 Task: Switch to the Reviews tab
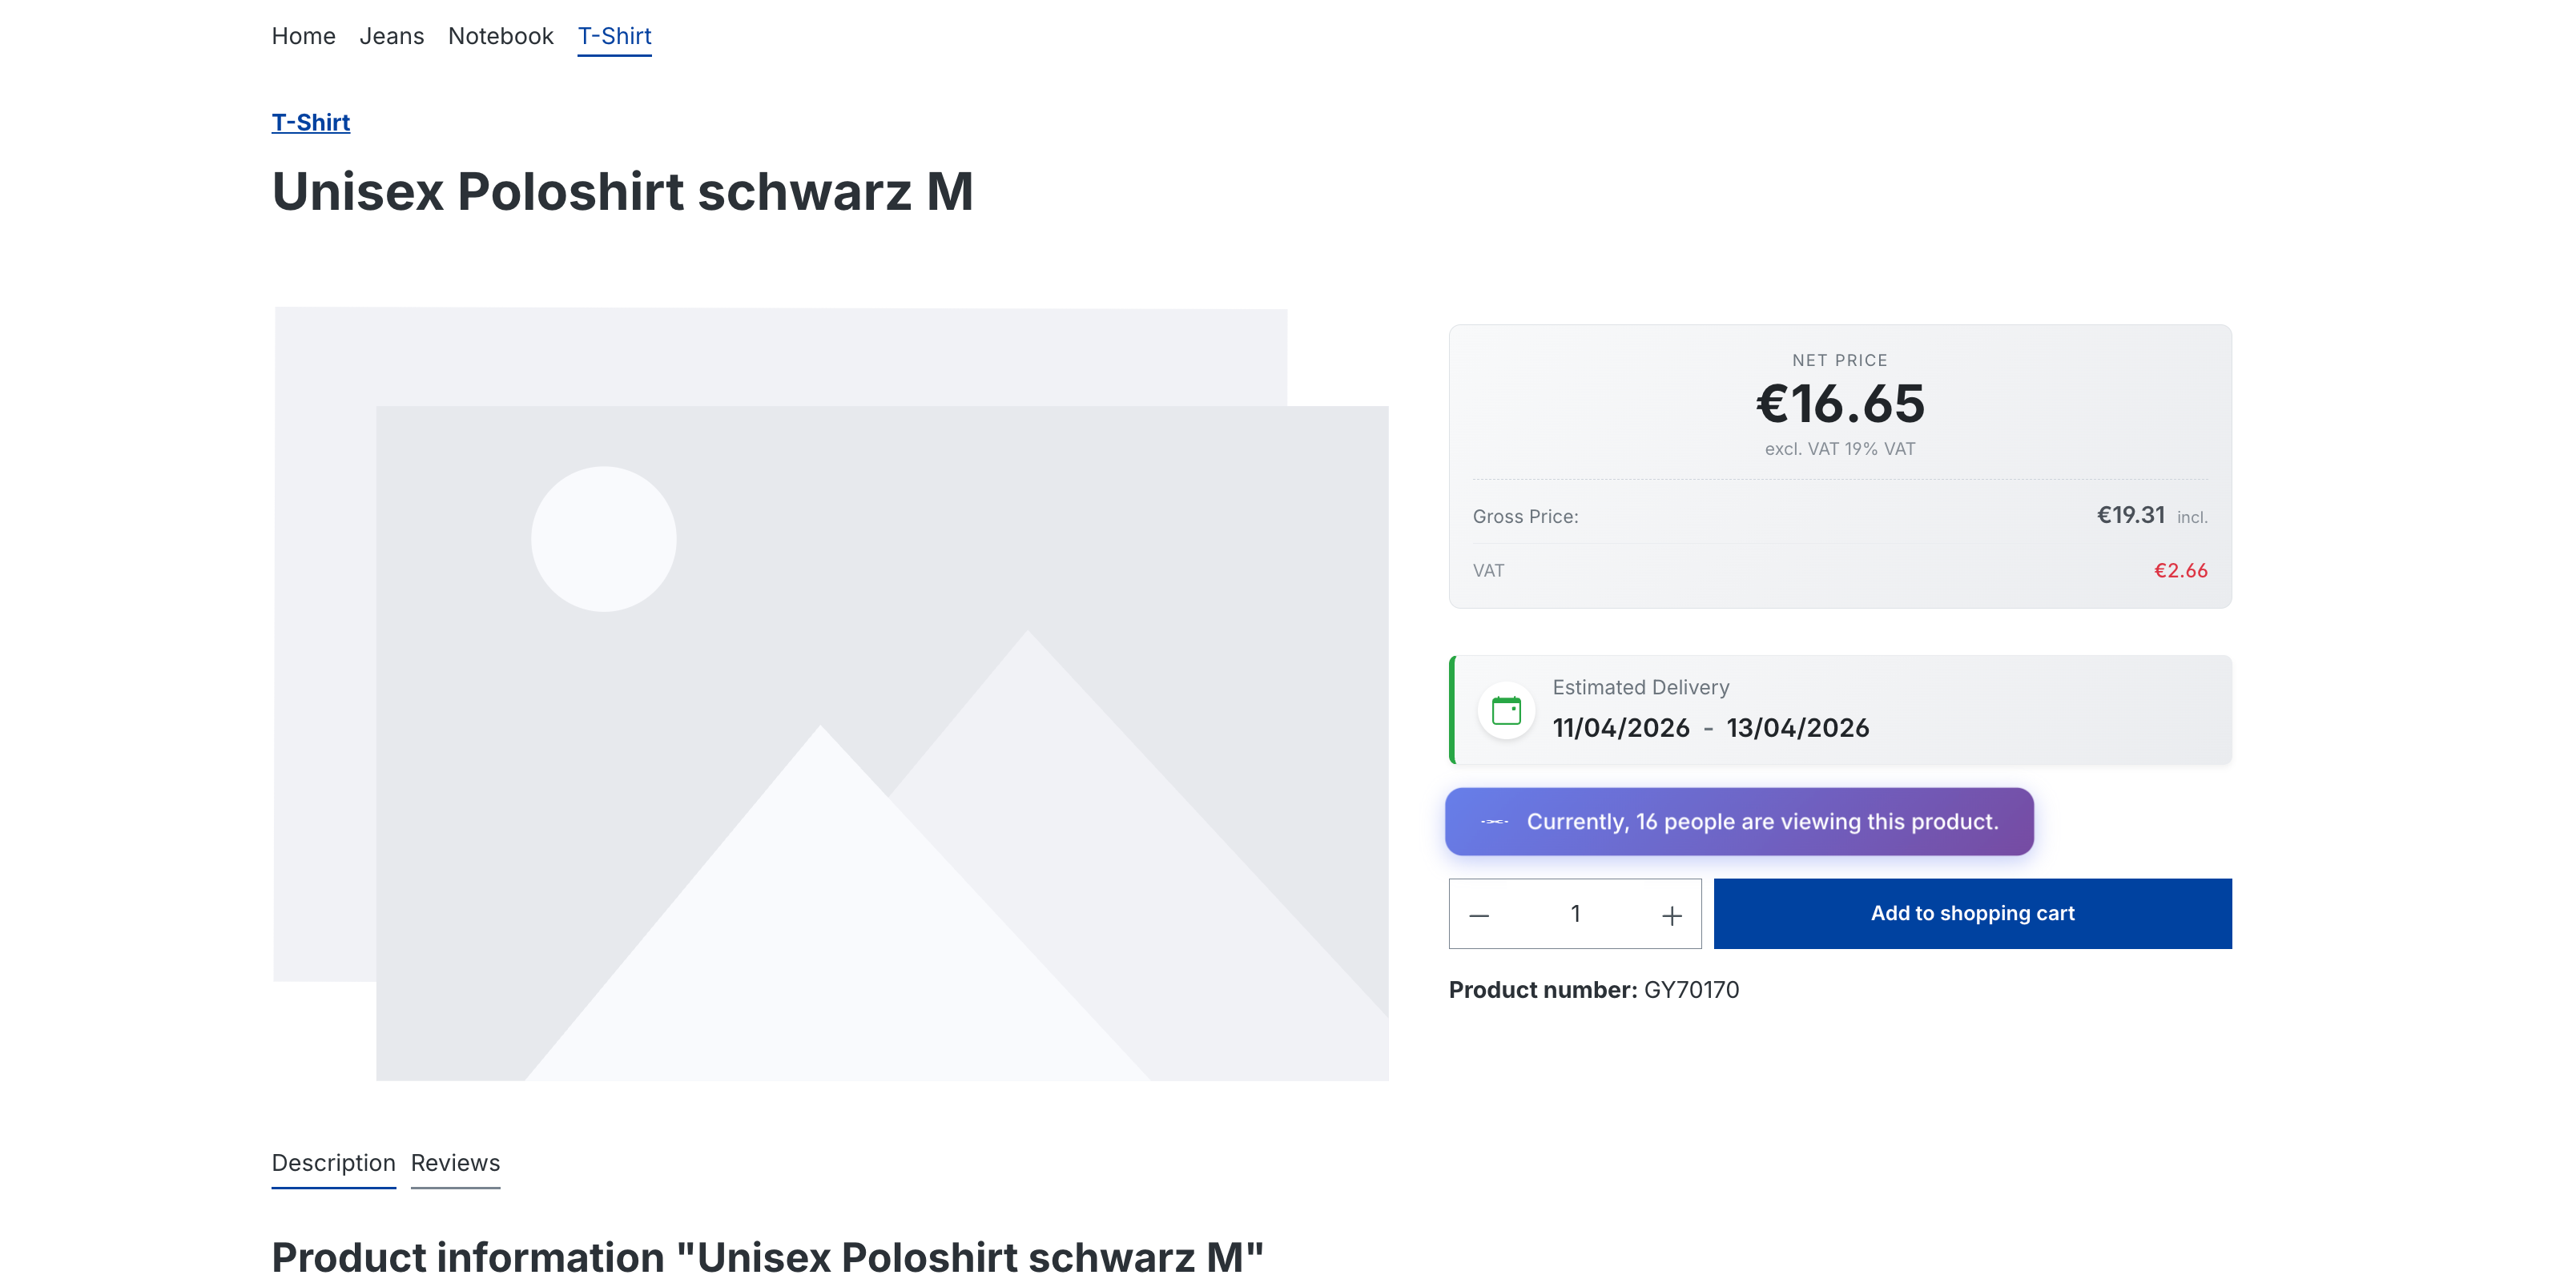pyautogui.click(x=455, y=1162)
